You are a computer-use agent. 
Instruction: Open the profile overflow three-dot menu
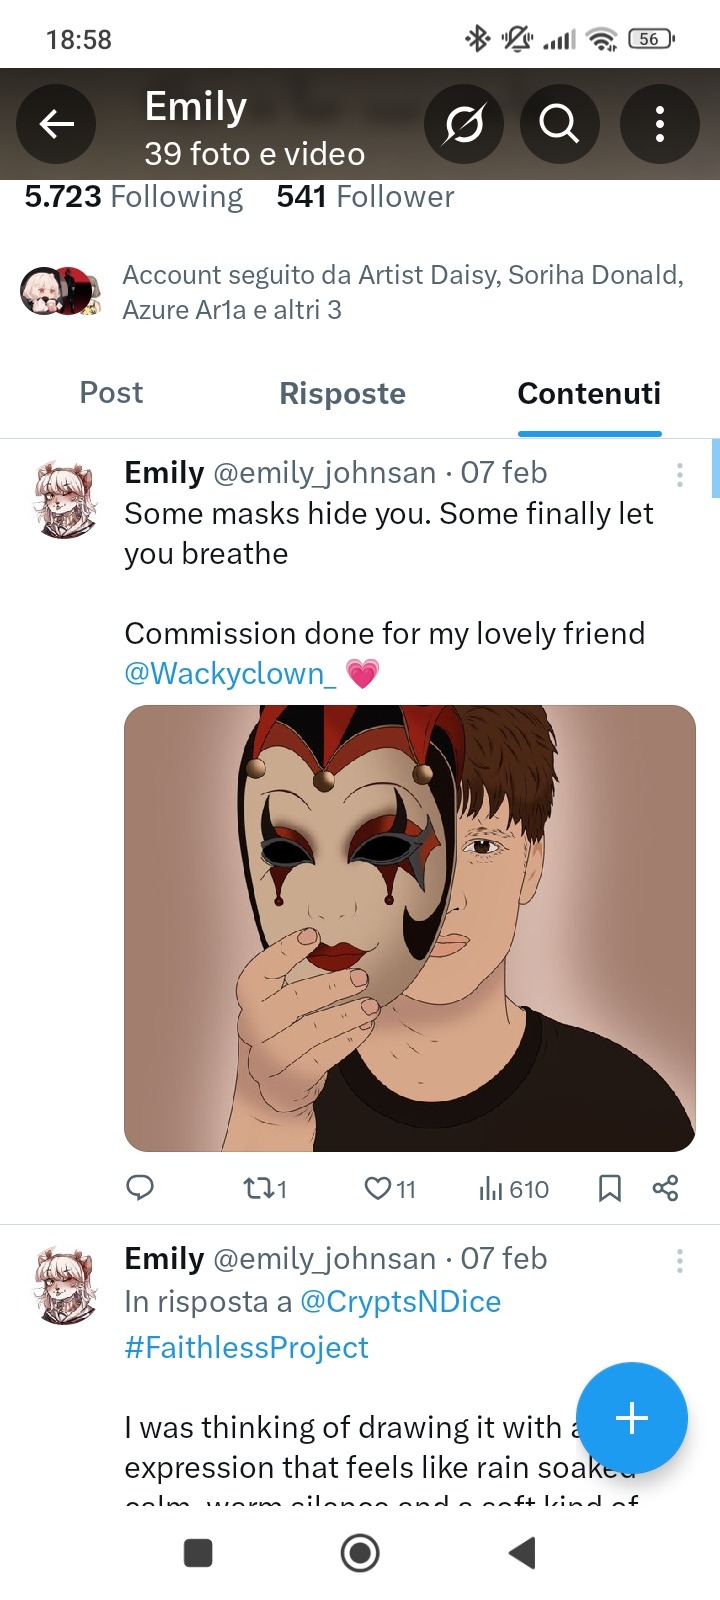(659, 124)
